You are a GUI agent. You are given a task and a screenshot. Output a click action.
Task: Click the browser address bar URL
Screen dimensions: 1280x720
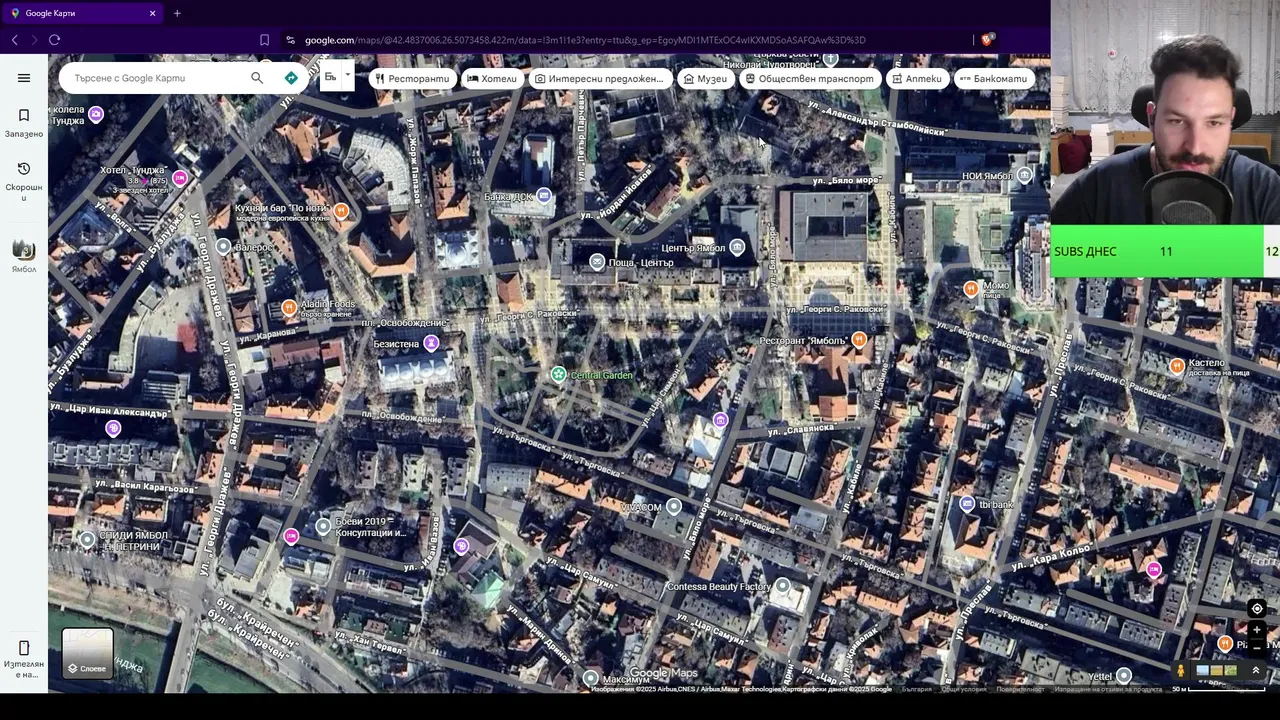click(x=585, y=40)
